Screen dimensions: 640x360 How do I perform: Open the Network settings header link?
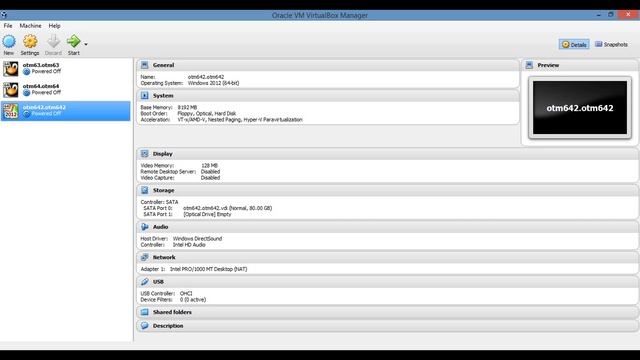point(164,257)
